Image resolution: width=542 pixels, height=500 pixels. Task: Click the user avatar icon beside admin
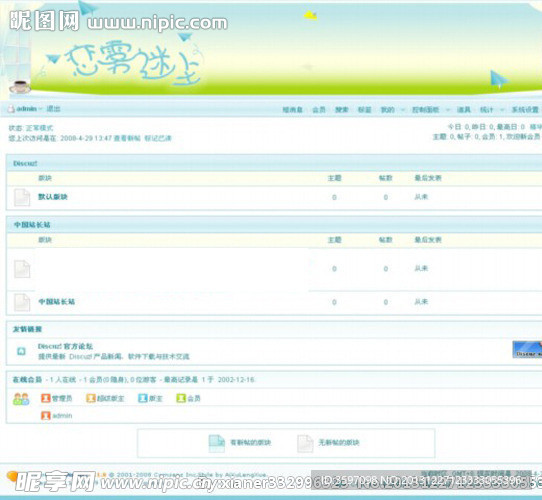(11, 109)
